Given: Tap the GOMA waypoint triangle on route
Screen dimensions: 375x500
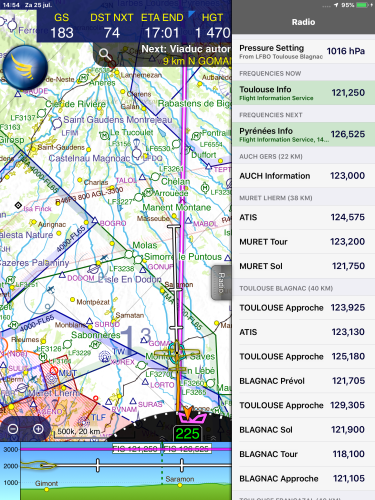Looking at the screenshot, I should 144,340.
